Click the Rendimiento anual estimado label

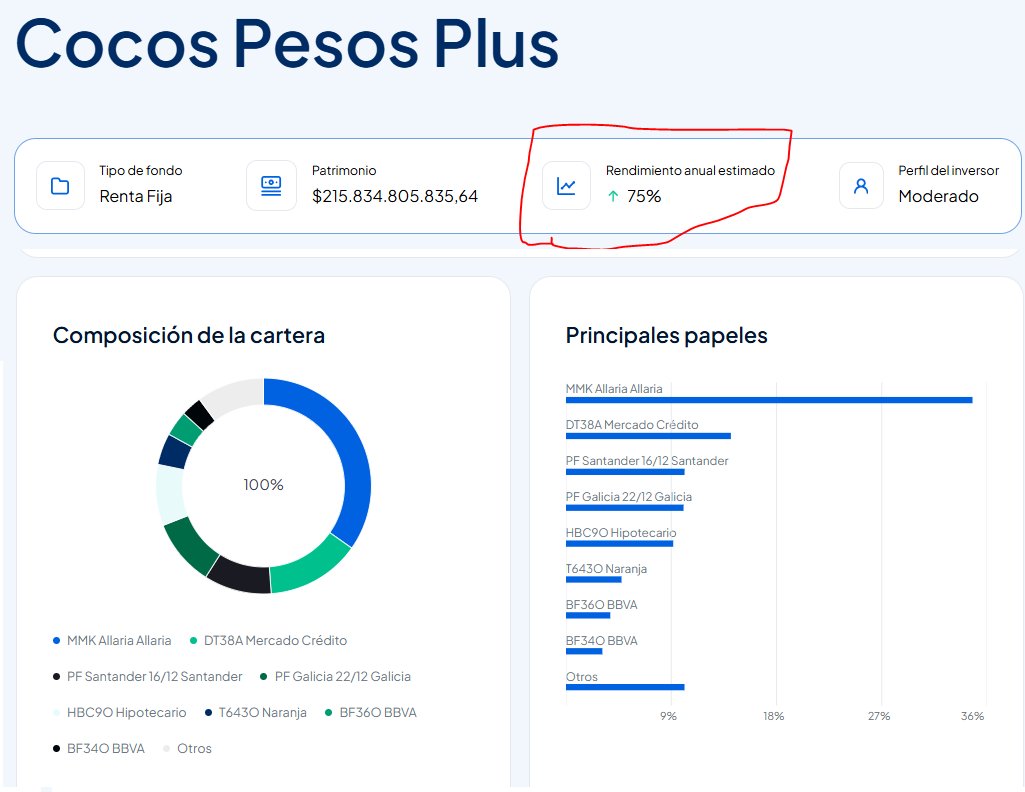click(690, 171)
